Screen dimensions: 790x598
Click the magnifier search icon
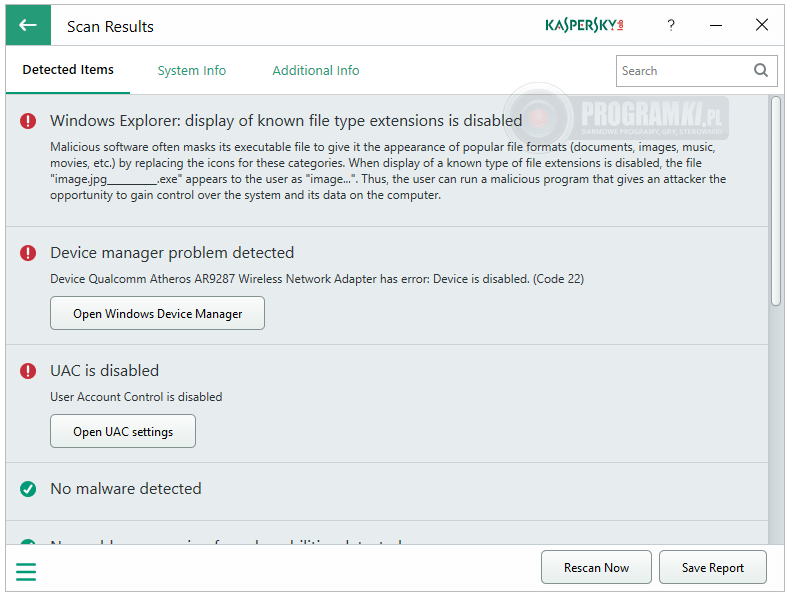coord(761,71)
